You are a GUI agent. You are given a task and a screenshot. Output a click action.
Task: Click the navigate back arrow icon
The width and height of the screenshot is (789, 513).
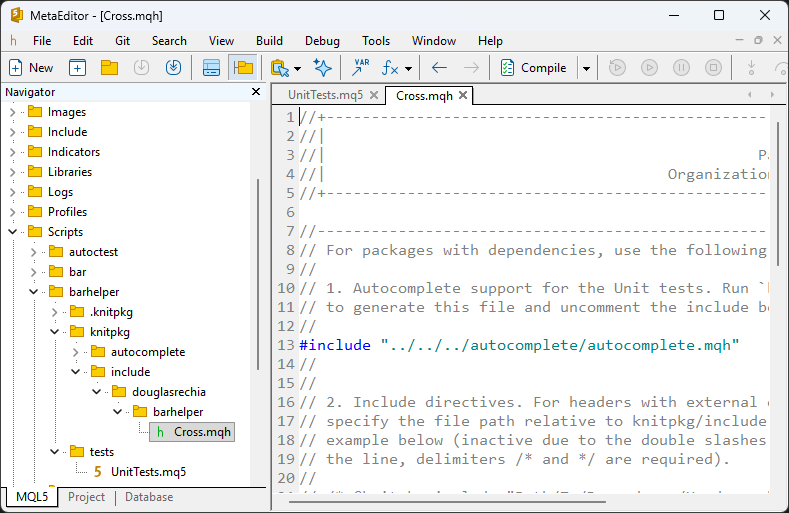439,68
